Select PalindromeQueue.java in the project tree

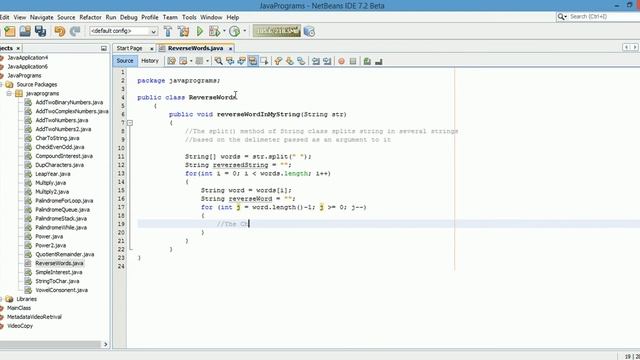coord(62,210)
